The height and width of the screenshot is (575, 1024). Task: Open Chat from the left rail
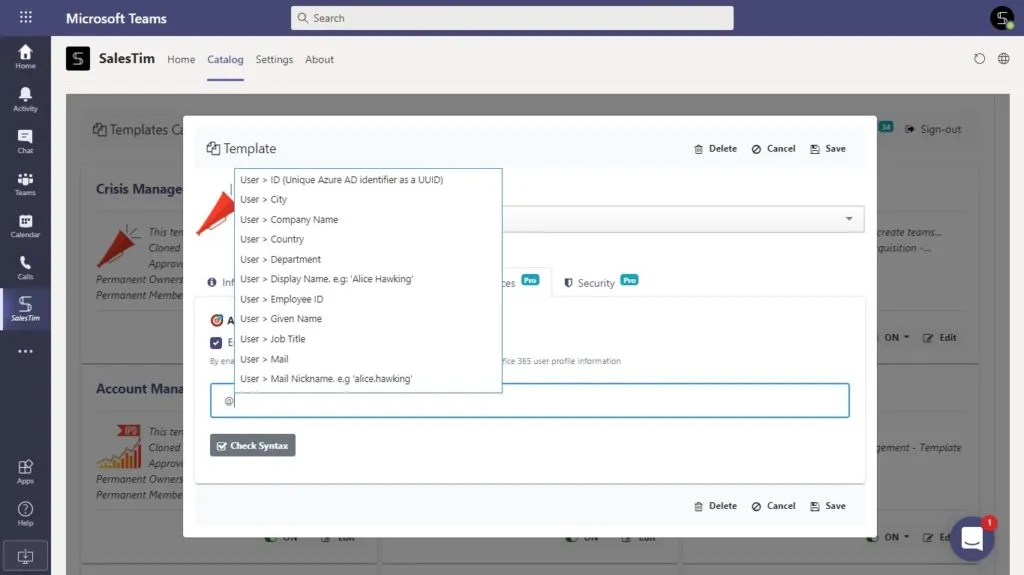25,141
